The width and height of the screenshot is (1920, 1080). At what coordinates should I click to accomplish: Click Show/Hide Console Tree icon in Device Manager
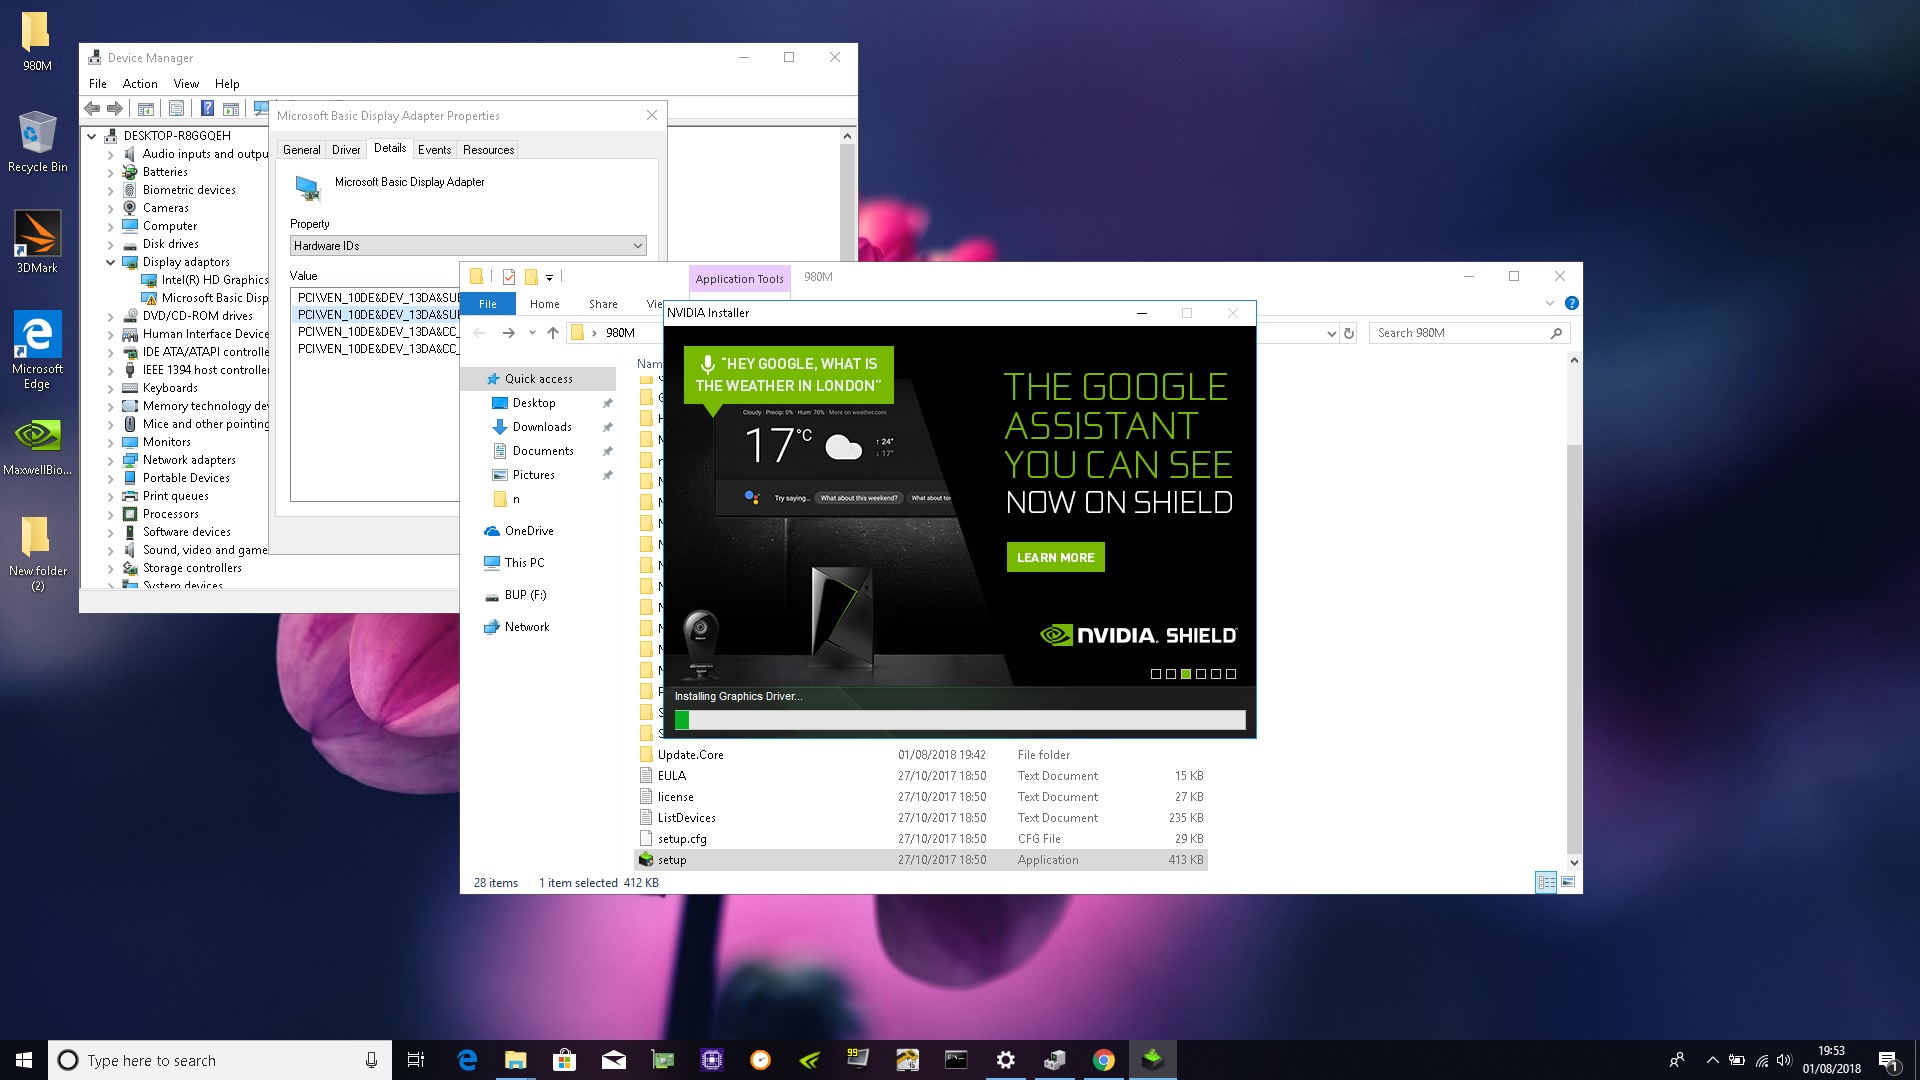(x=146, y=109)
